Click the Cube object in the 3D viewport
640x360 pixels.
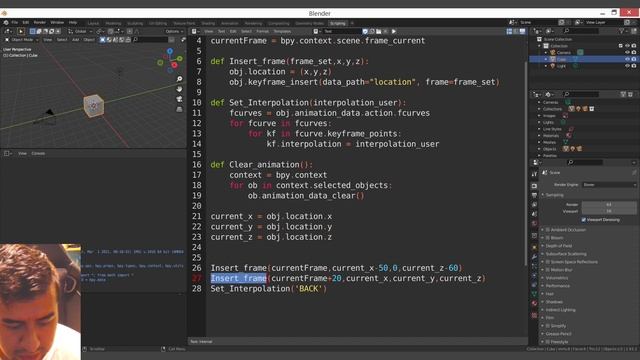pos(93,105)
